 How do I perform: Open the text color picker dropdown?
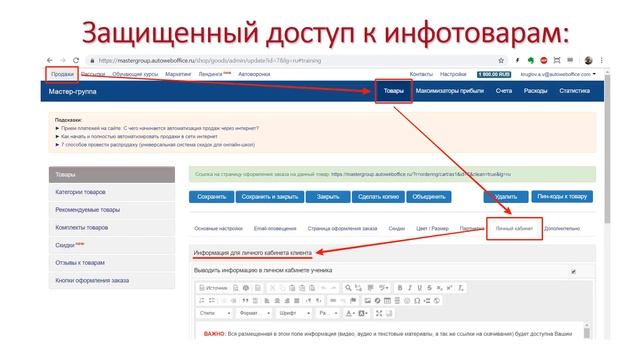pos(350,313)
